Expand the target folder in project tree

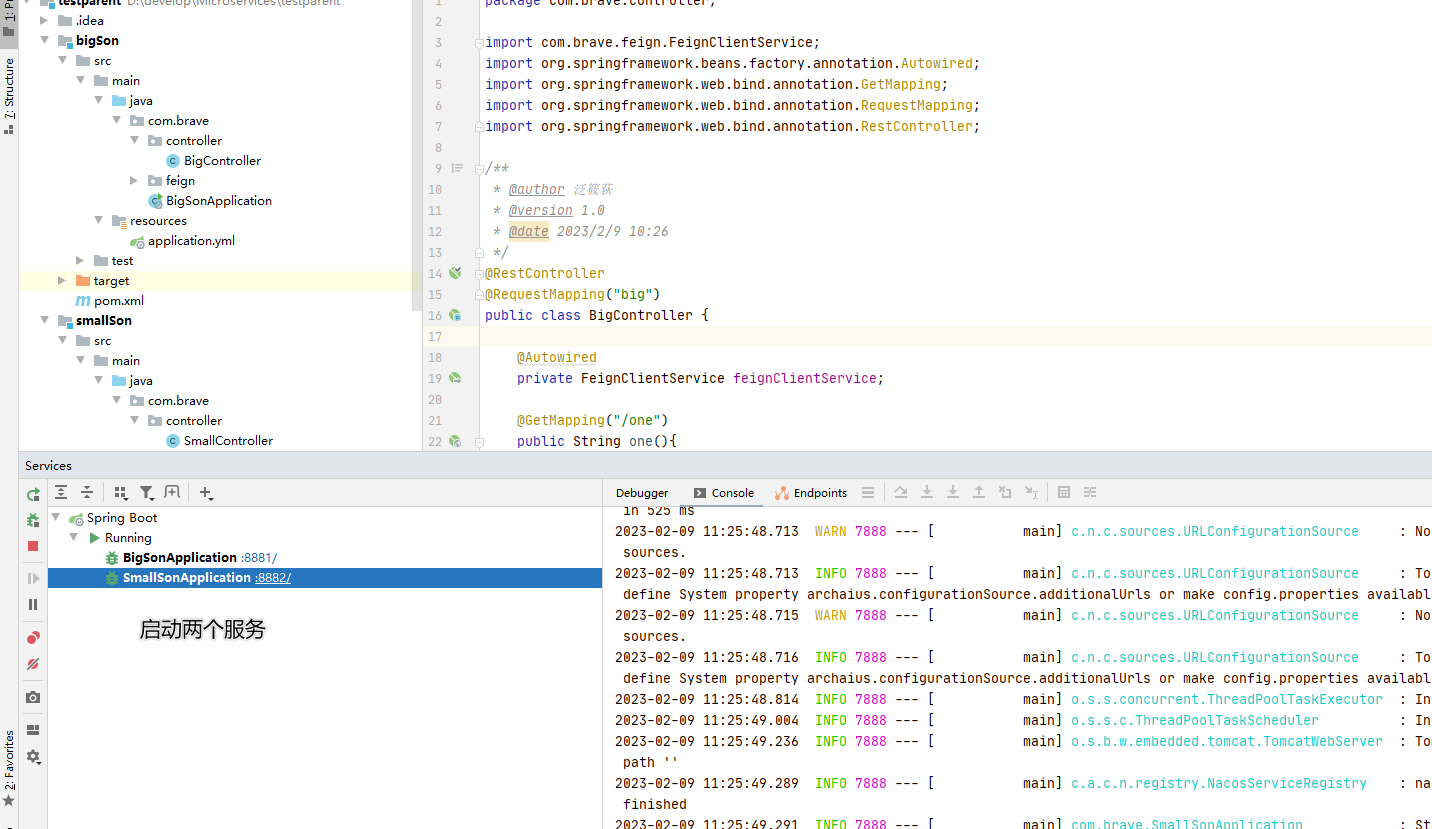click(62, 281)
